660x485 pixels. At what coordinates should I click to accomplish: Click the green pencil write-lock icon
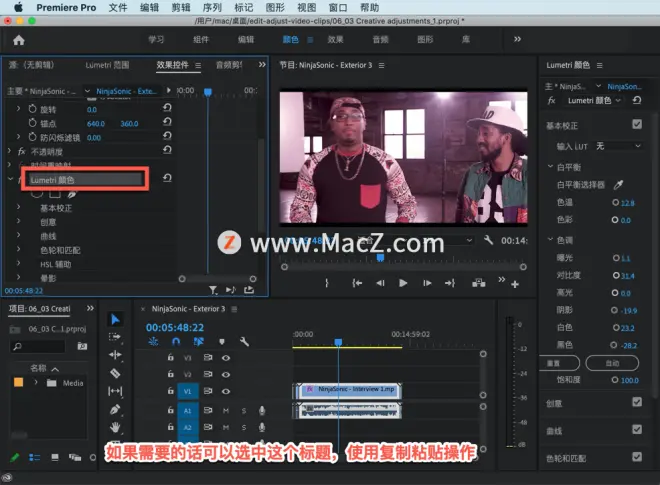click(15, 457)
